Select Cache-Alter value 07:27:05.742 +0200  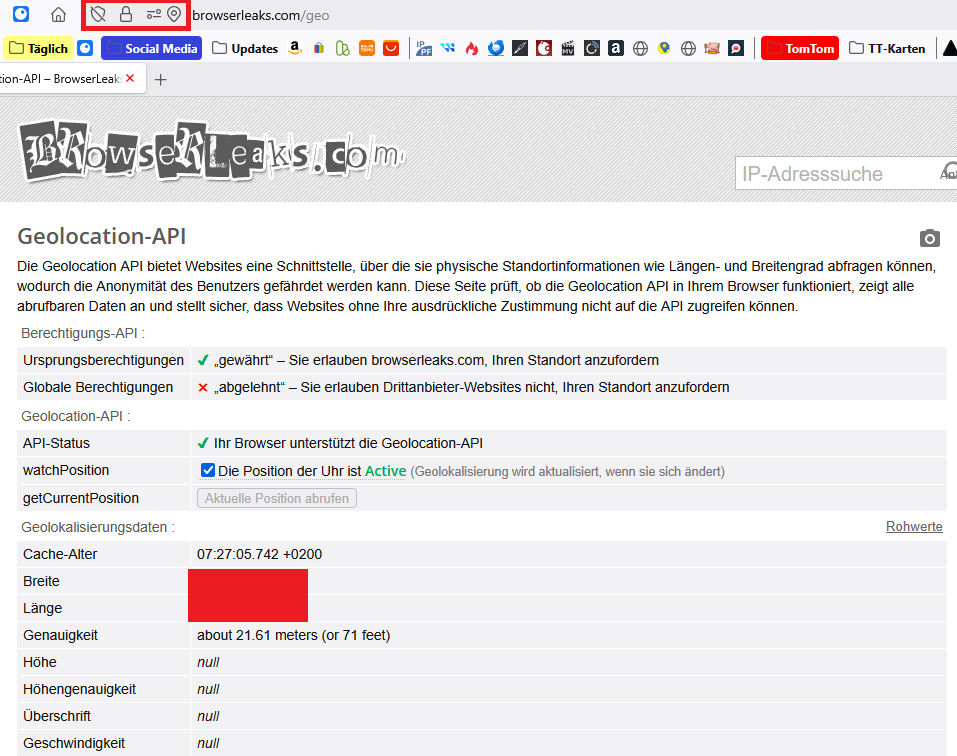[259, 554]
